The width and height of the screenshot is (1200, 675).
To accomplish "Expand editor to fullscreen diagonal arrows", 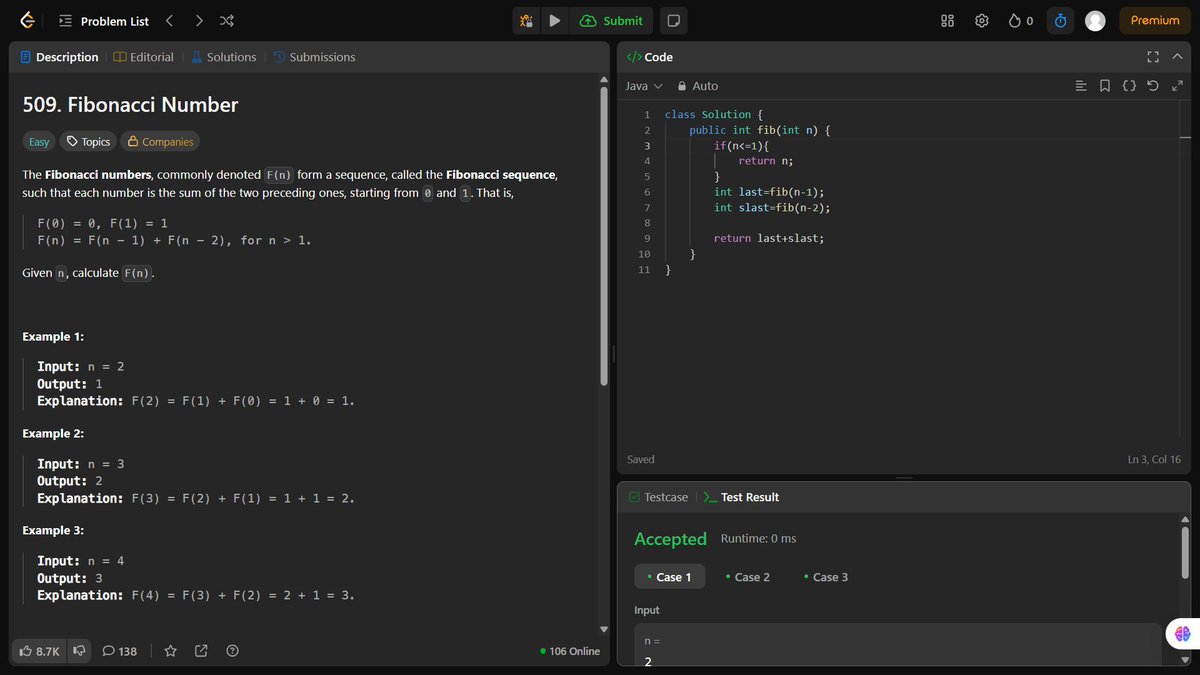I will (1177, 86).
